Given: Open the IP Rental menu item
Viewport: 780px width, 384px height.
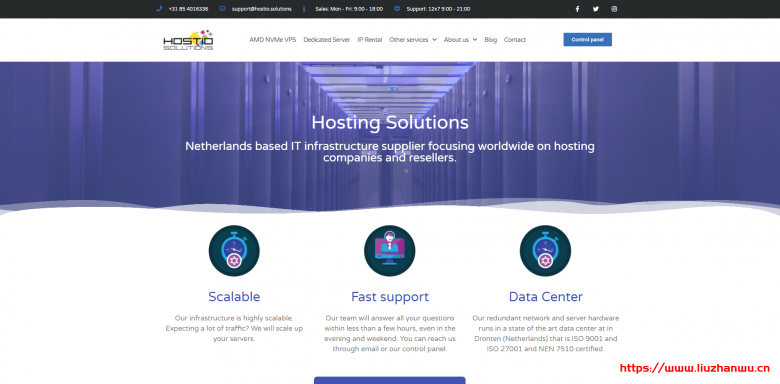Looking at the screenshot, I should [x=370, y=40].
